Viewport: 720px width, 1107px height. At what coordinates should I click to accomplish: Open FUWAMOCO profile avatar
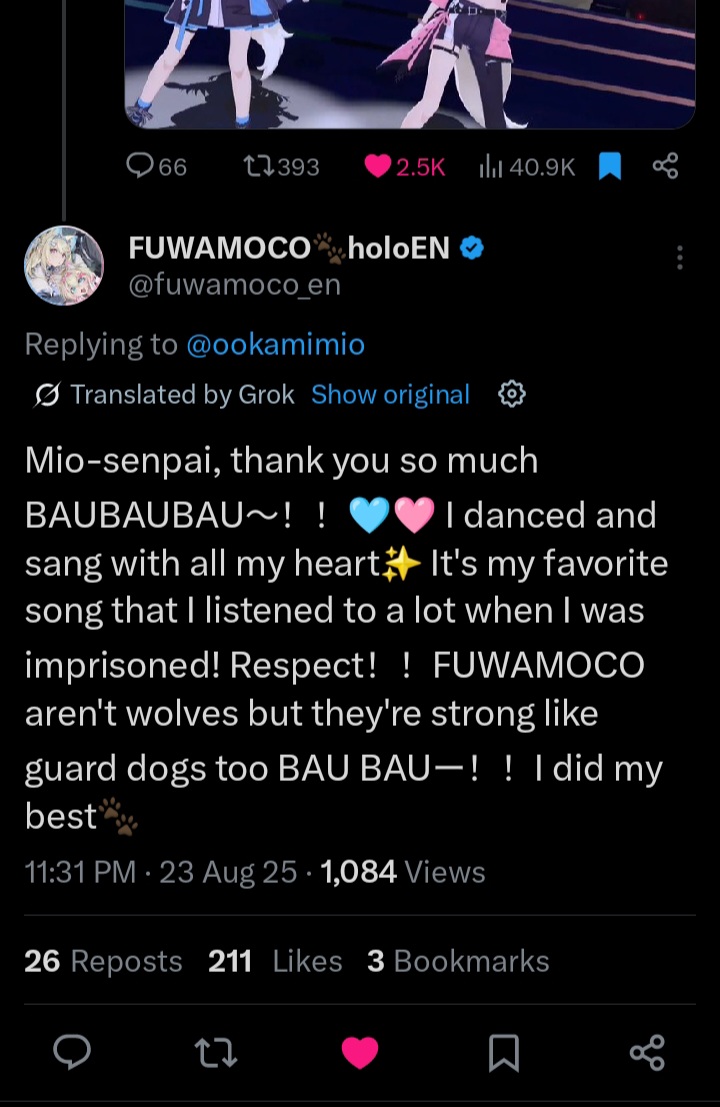click(64, 265)
